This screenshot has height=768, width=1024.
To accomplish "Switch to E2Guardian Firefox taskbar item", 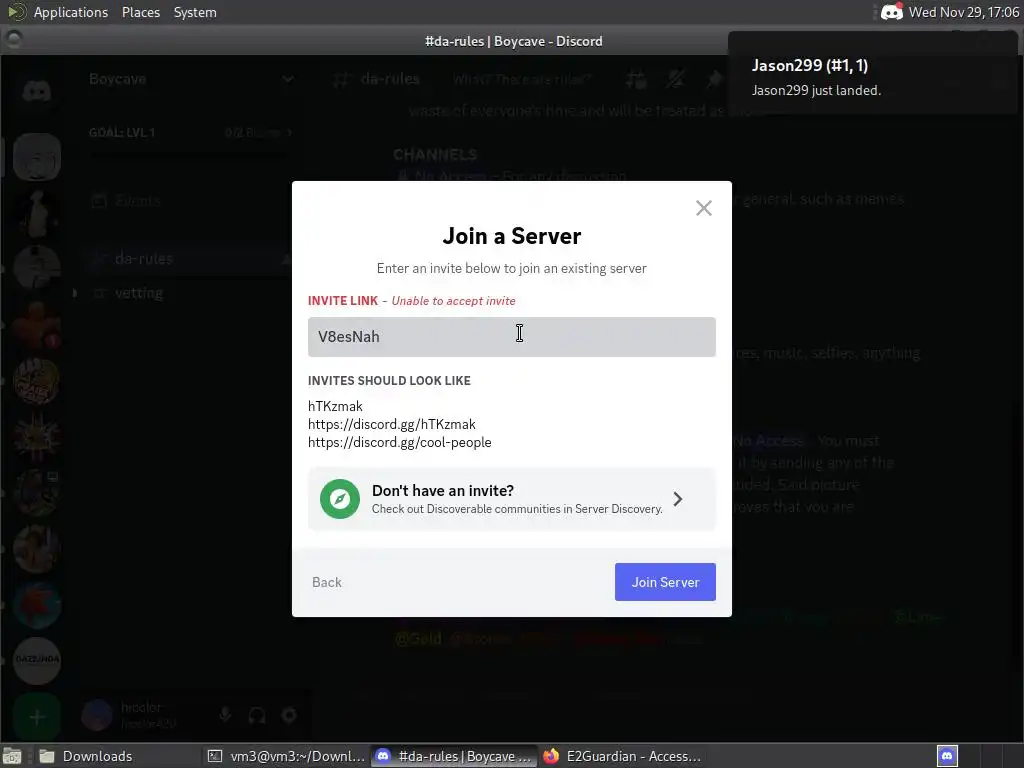I will pos(622,756).
